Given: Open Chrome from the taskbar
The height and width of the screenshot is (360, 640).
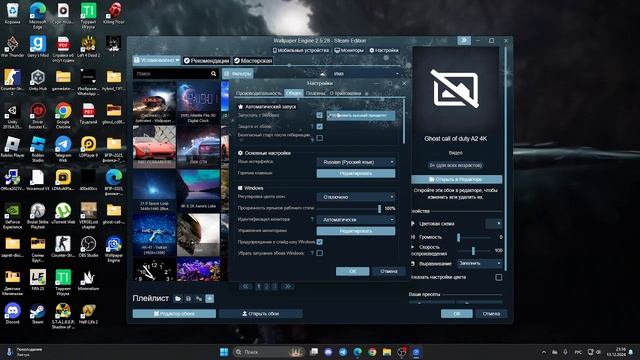Looking at the screenshot, I should [372, 352].
